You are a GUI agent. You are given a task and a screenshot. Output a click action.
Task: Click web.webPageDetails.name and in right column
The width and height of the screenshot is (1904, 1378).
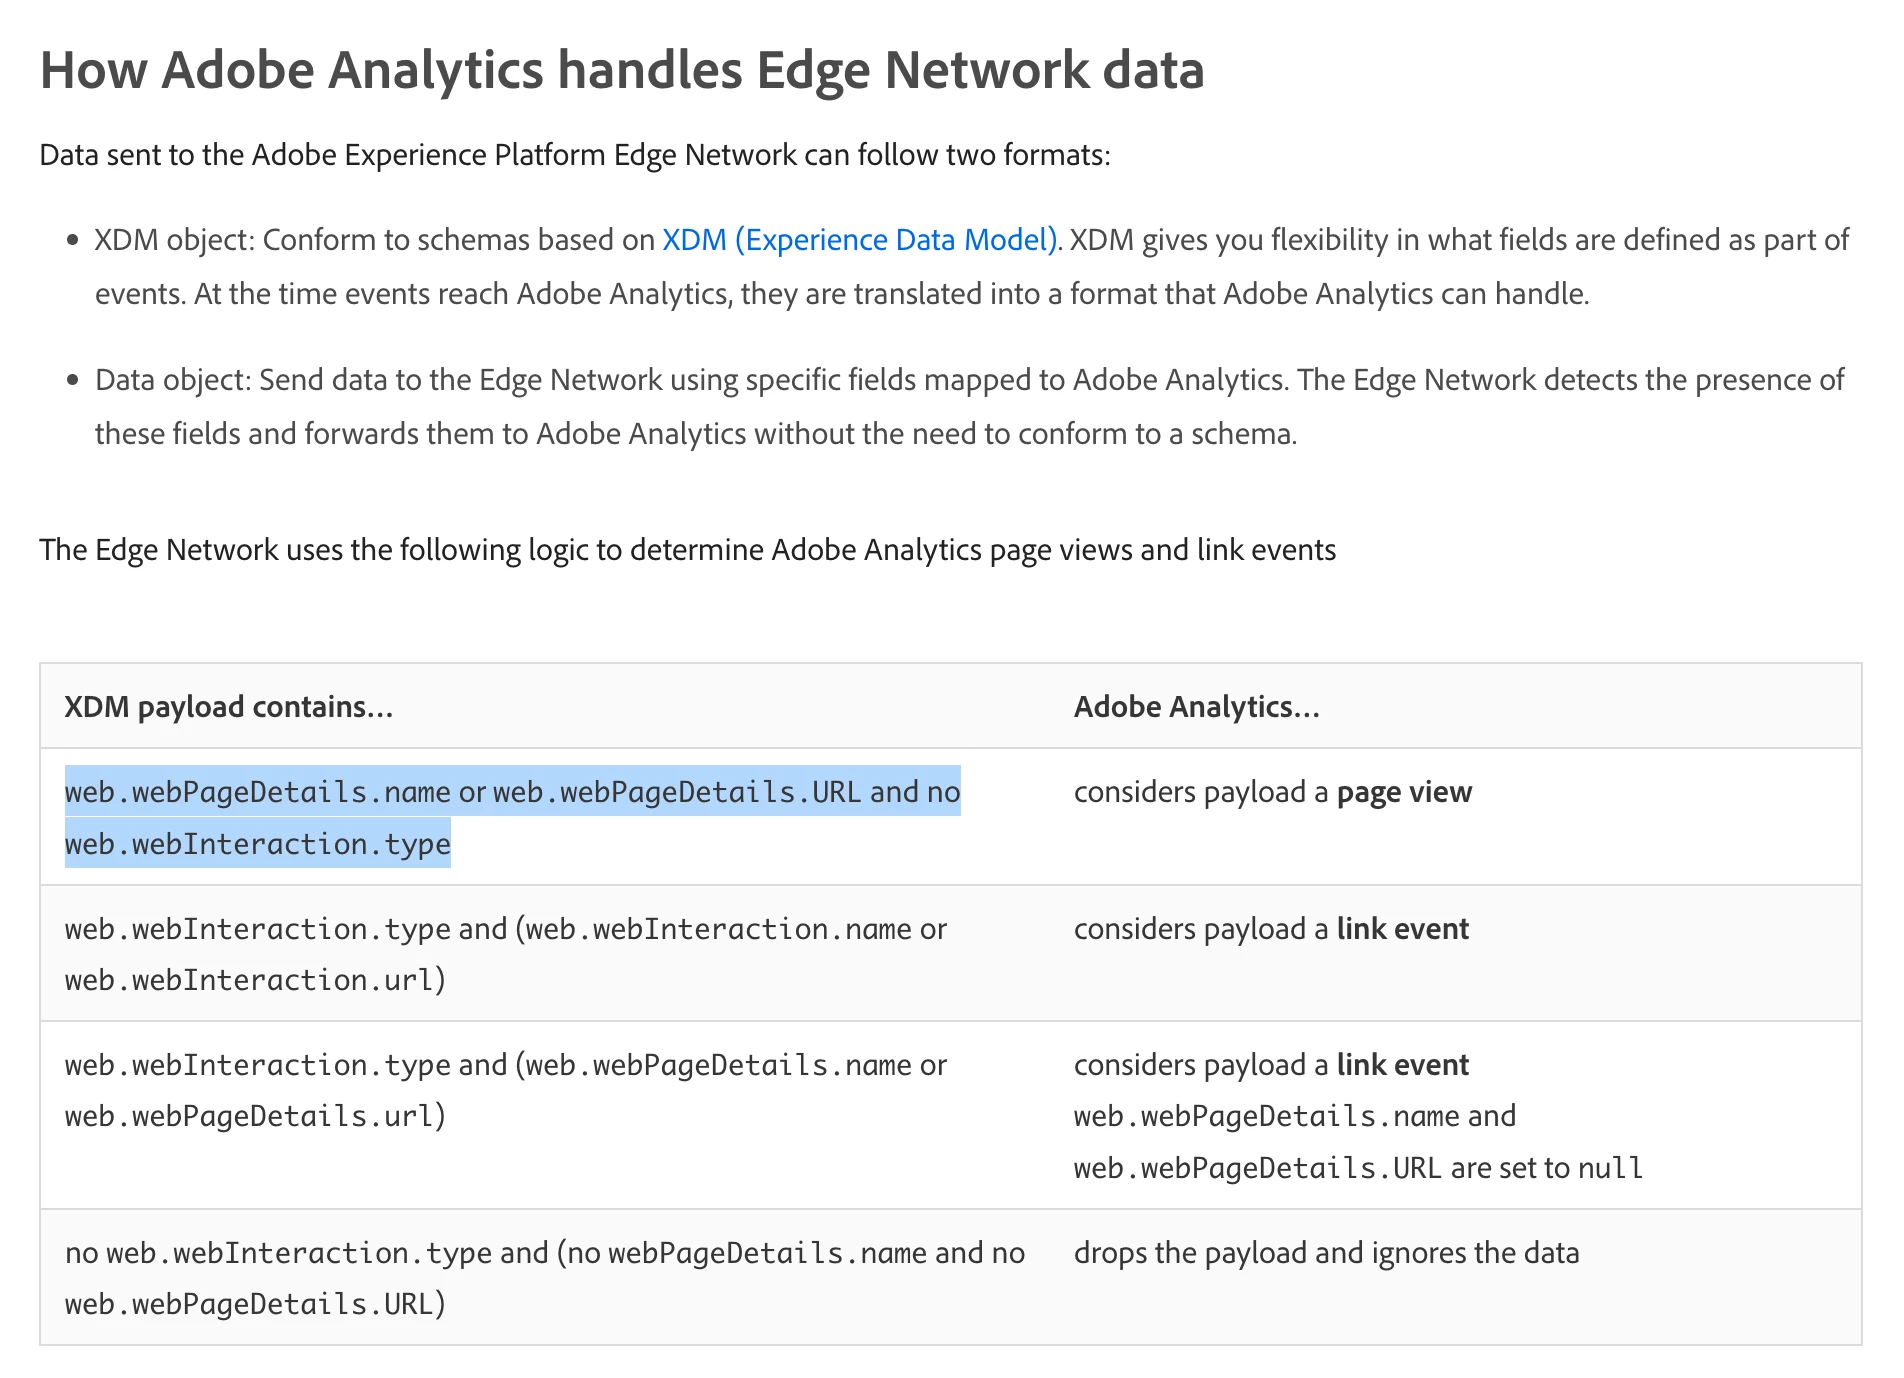click(x=1295, y=1116)
